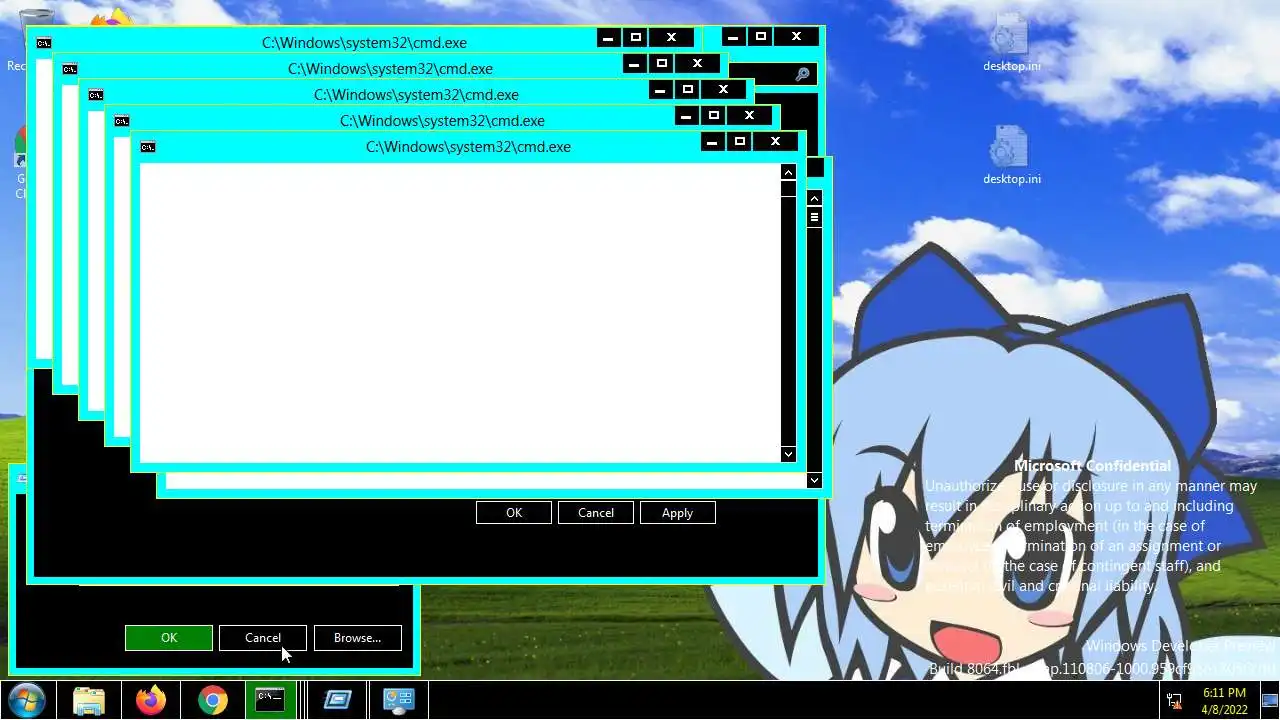1280x720 pixels.
Task: Launch Google Chrome from the taskbar
Action: (212, 700)
